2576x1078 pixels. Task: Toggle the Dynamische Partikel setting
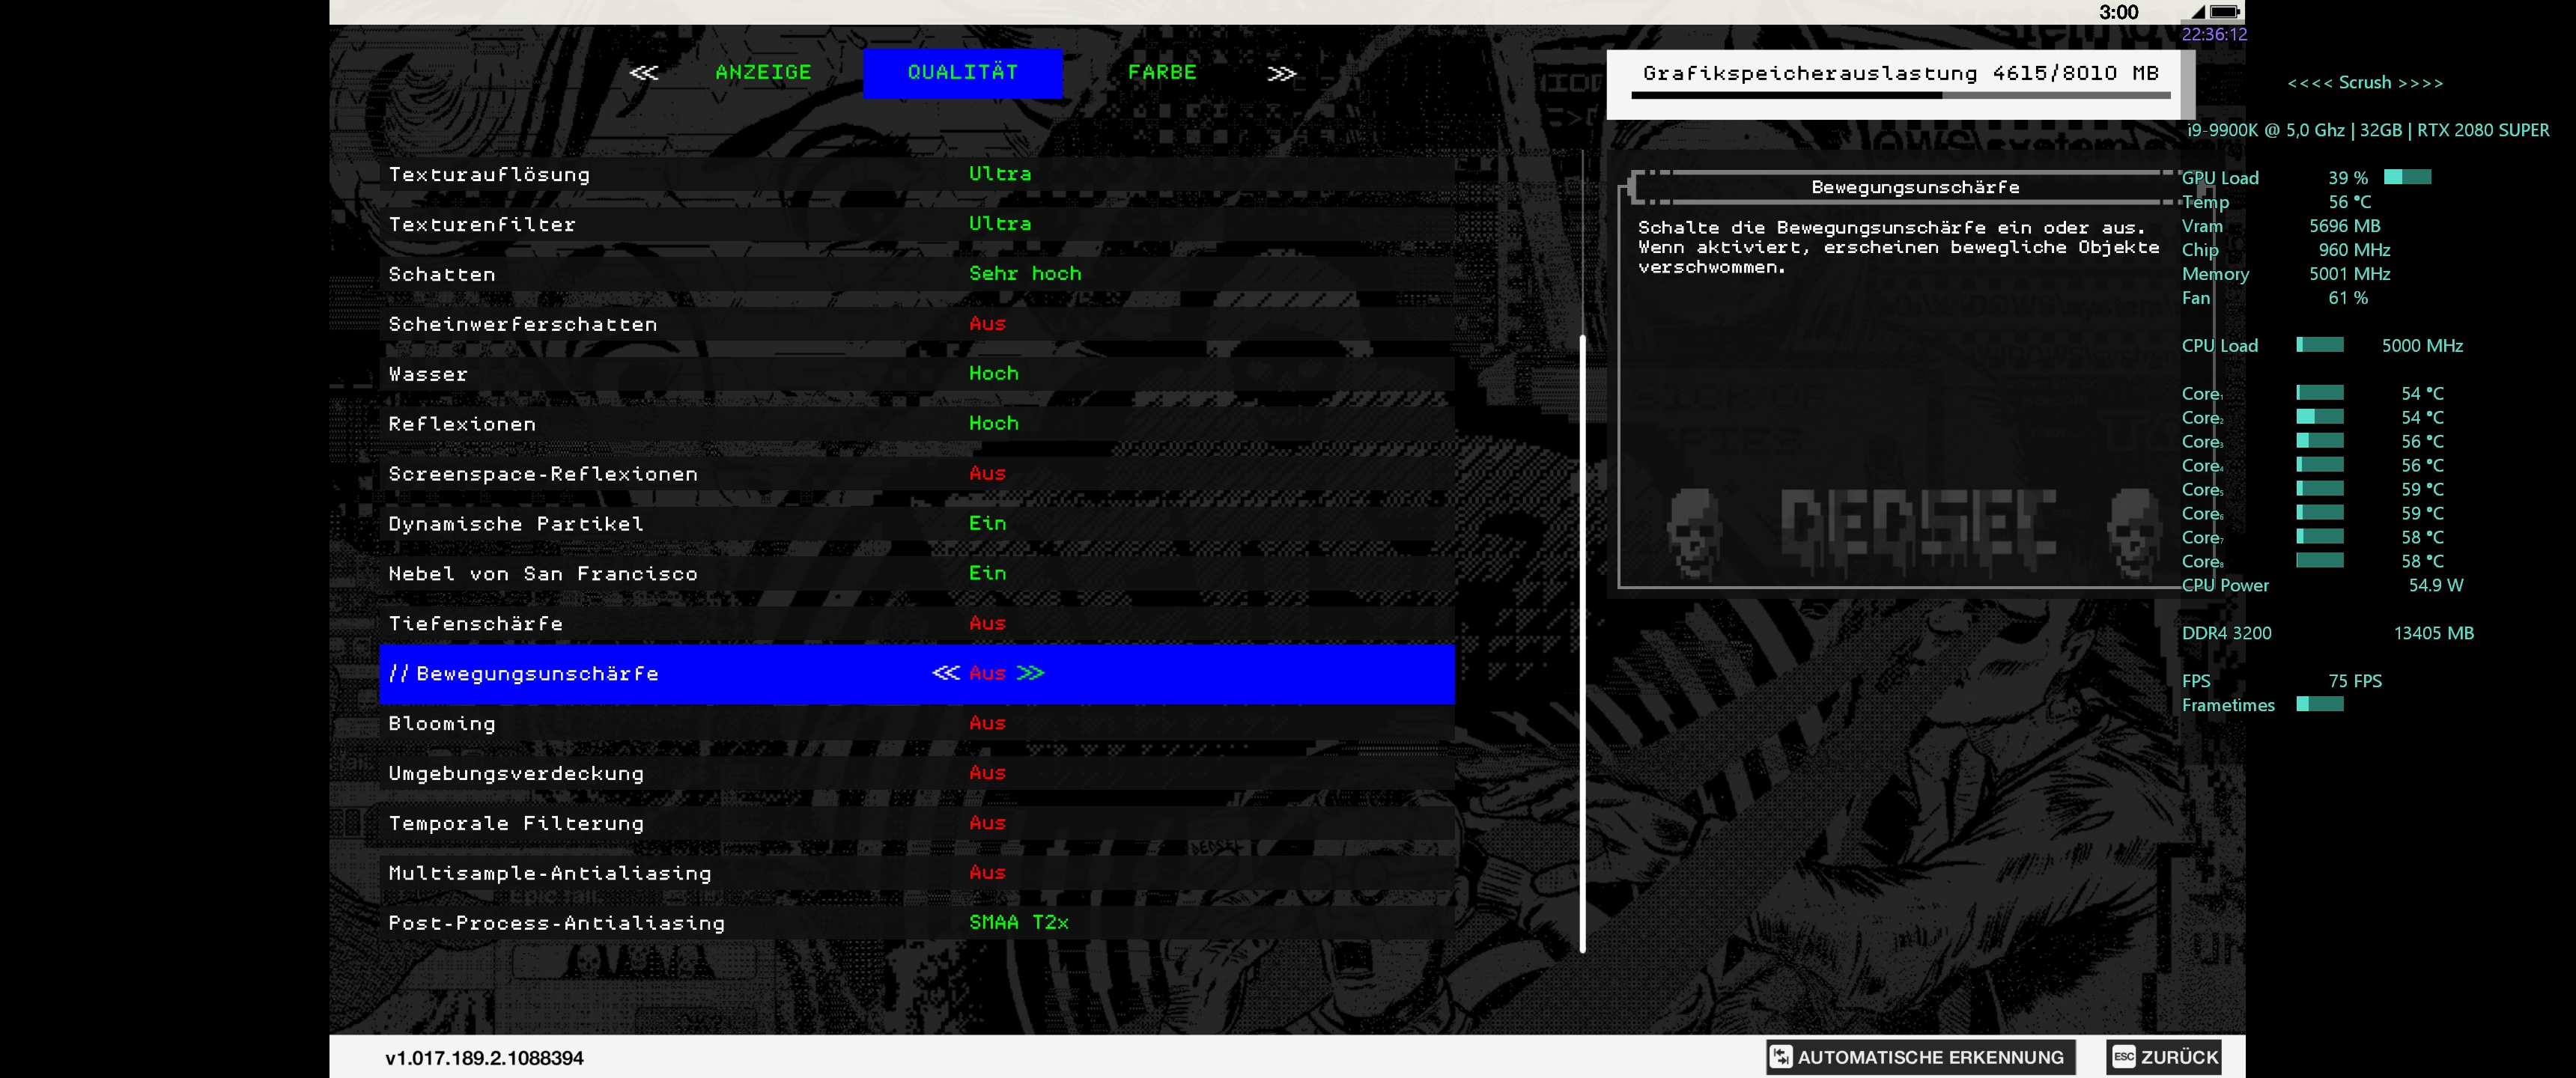pyautogui.click(x=987, y=523)
